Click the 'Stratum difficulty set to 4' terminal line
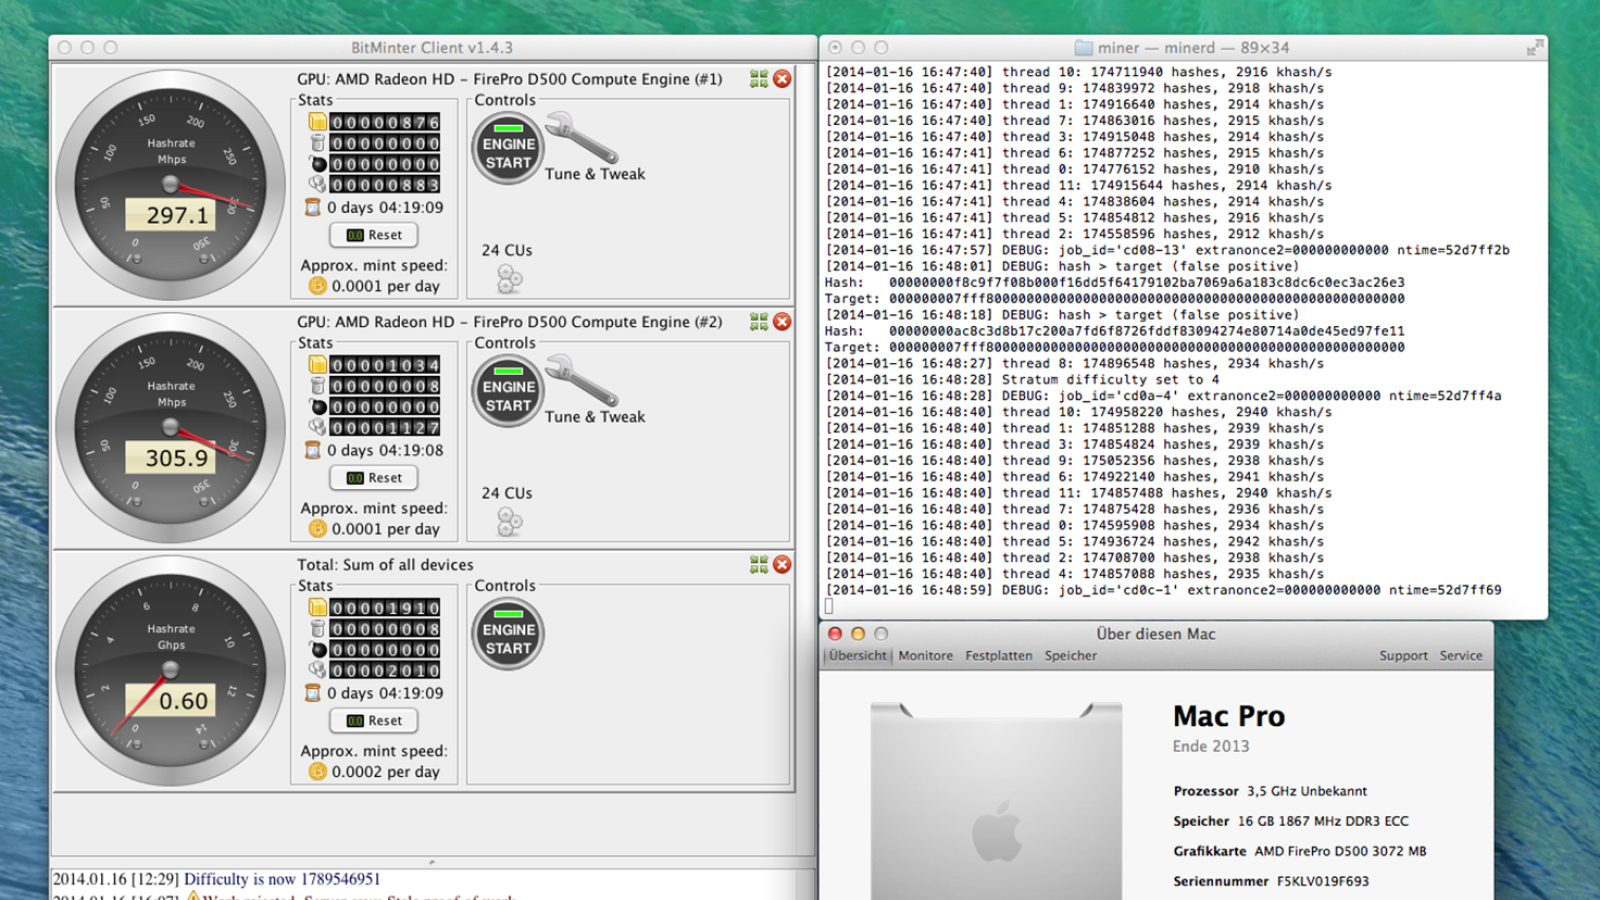1600x900 pixels. [x=1022, y=380]
